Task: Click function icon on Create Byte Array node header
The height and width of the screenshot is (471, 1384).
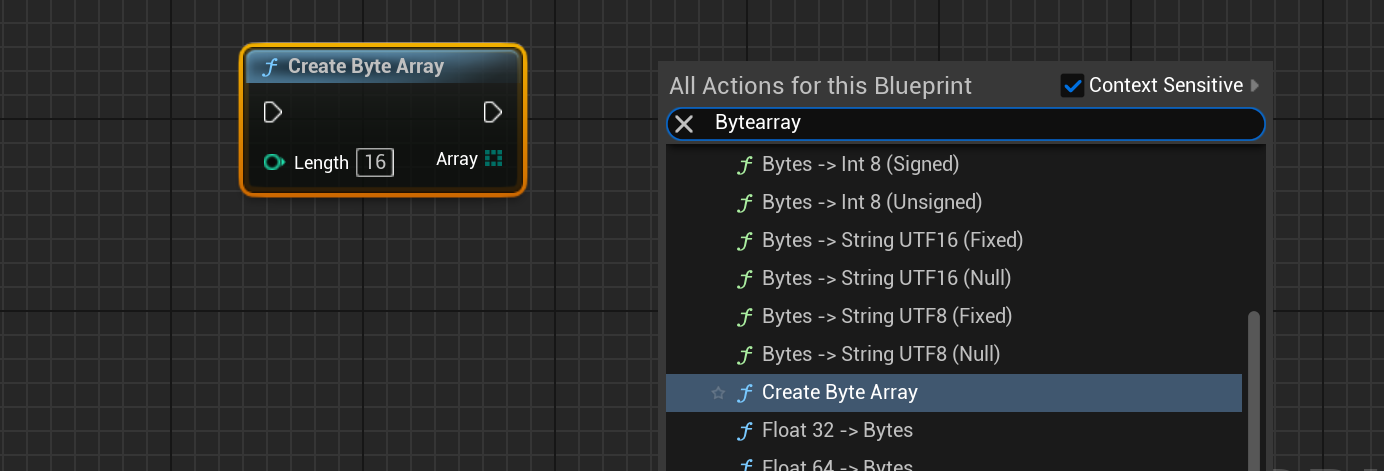Action: (x=269, y=67)
